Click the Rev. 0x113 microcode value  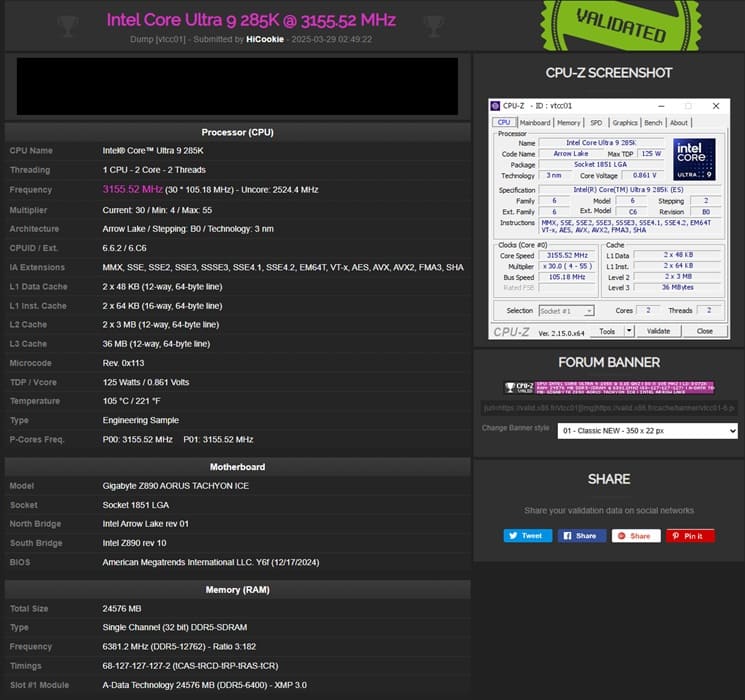pyautogui.click(x=123, y=363)
